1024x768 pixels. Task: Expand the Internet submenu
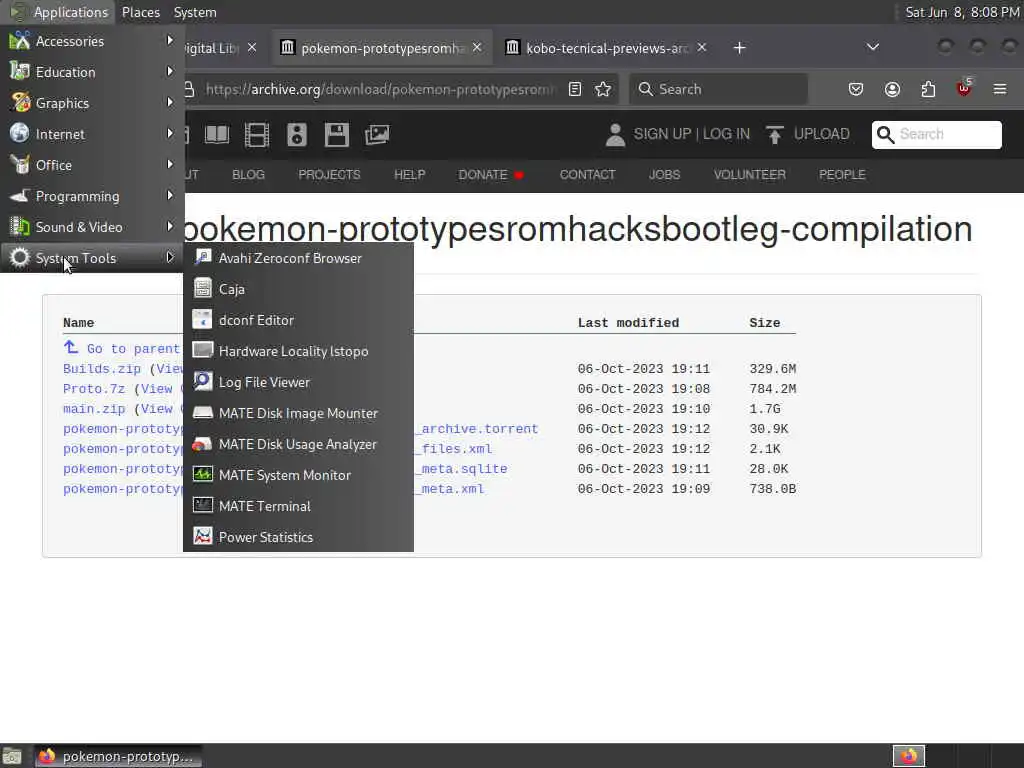[92, 134]
